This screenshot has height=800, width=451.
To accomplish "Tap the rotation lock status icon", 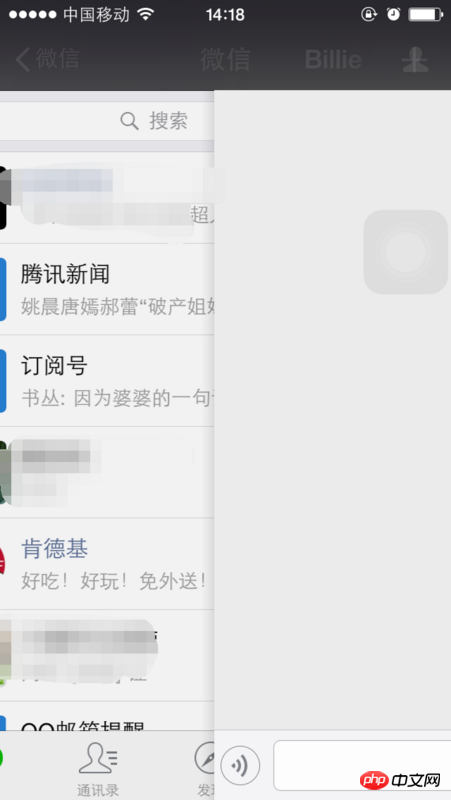I will 368,14.
